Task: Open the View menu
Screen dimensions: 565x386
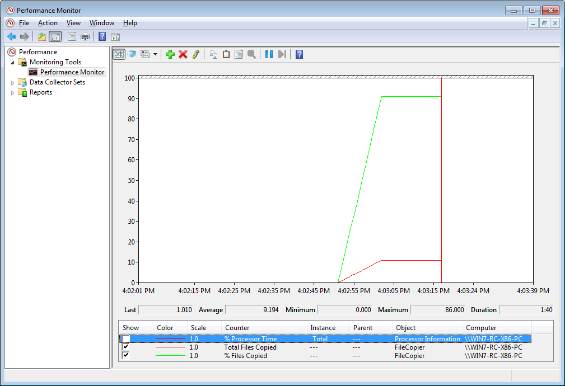Action: coord(73,23)
